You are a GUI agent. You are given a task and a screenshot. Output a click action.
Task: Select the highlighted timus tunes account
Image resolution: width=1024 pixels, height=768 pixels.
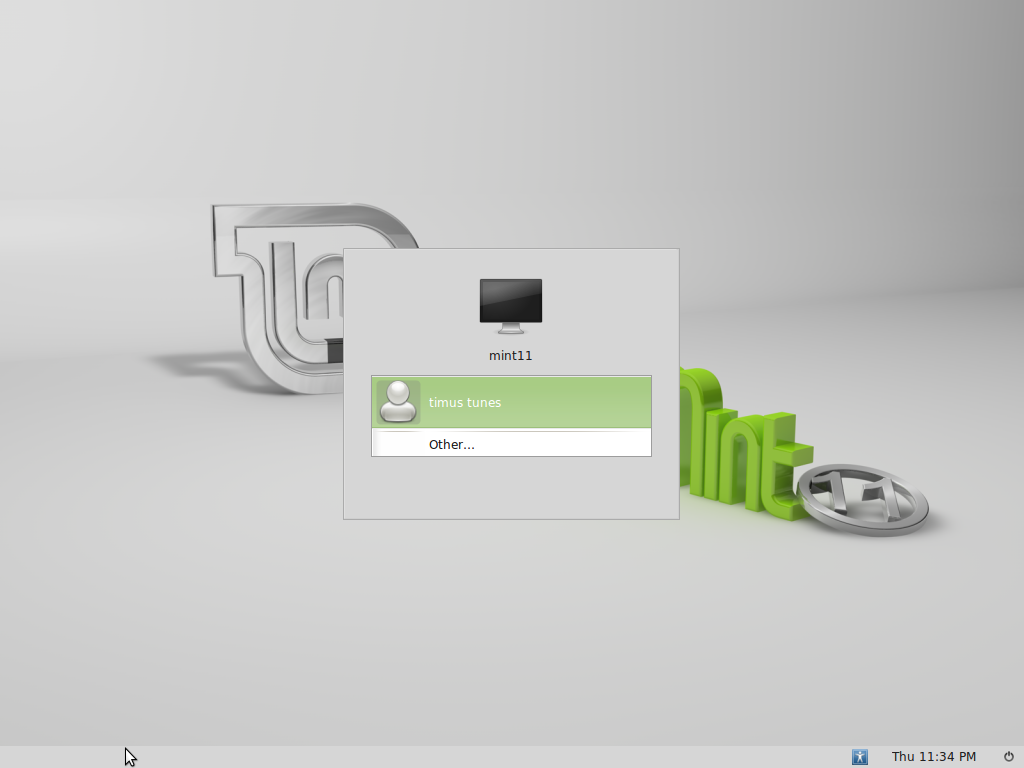(510, 402)
